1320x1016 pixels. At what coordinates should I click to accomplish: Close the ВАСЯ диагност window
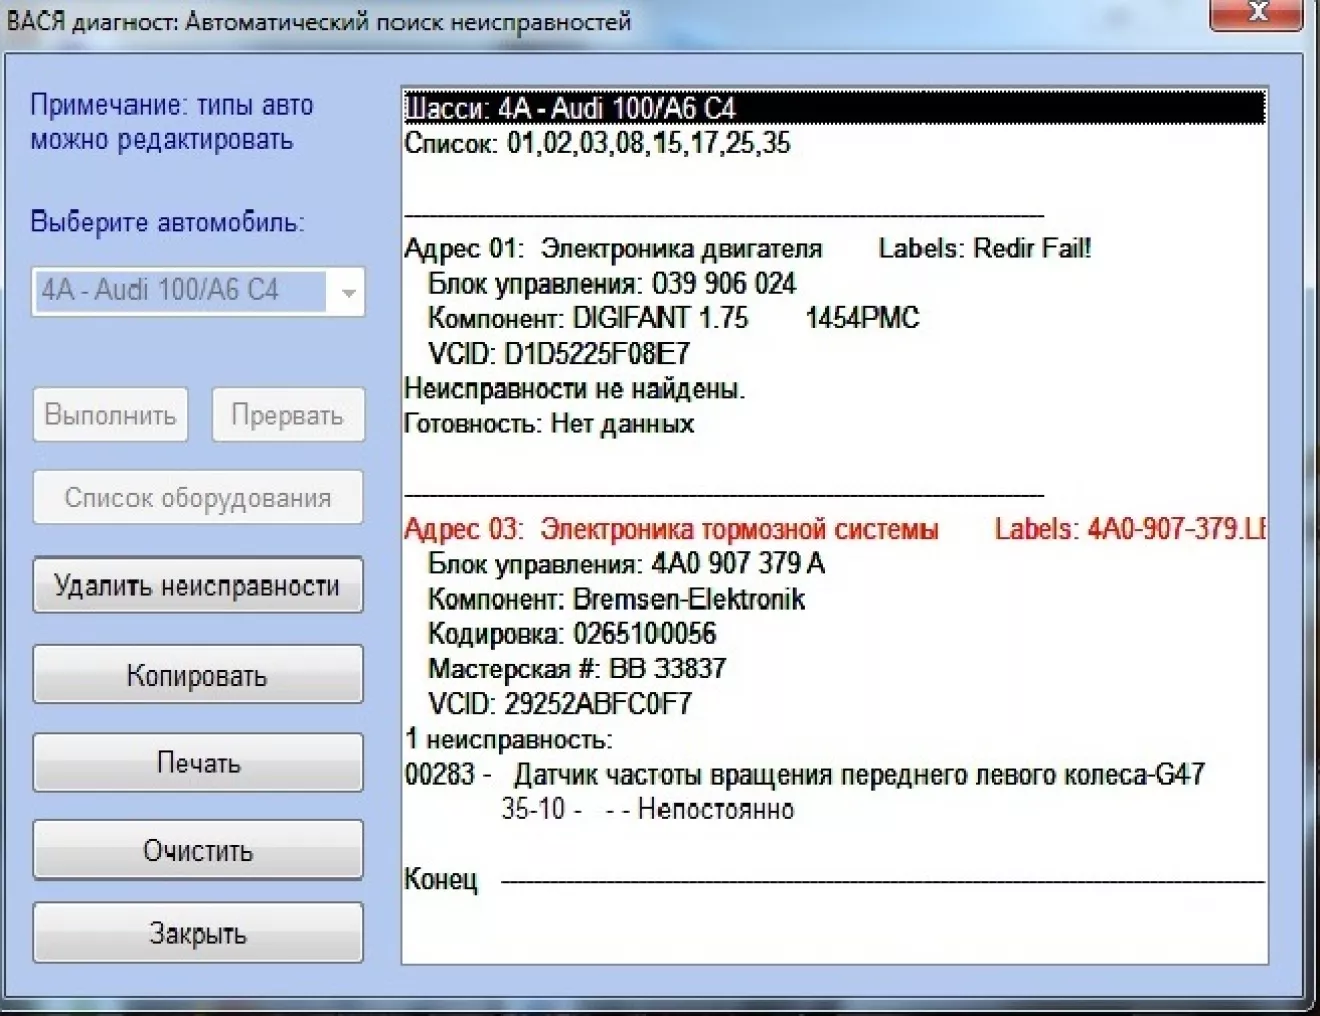pyautogui.click(x=1256, y=14)
